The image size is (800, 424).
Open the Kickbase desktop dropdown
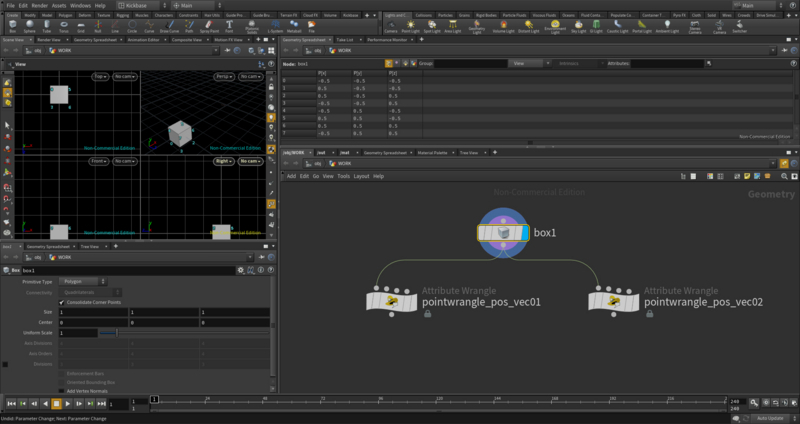tap(142, 6)
